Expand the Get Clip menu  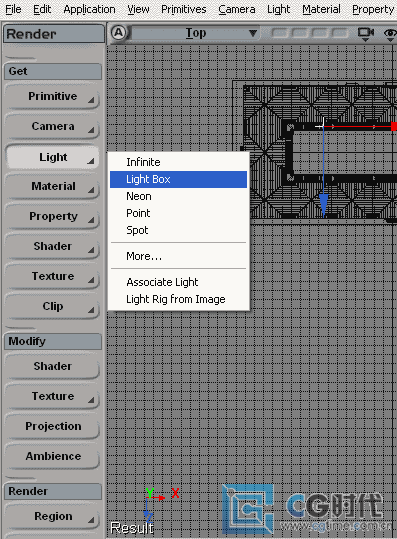click(x=53, y=306)
